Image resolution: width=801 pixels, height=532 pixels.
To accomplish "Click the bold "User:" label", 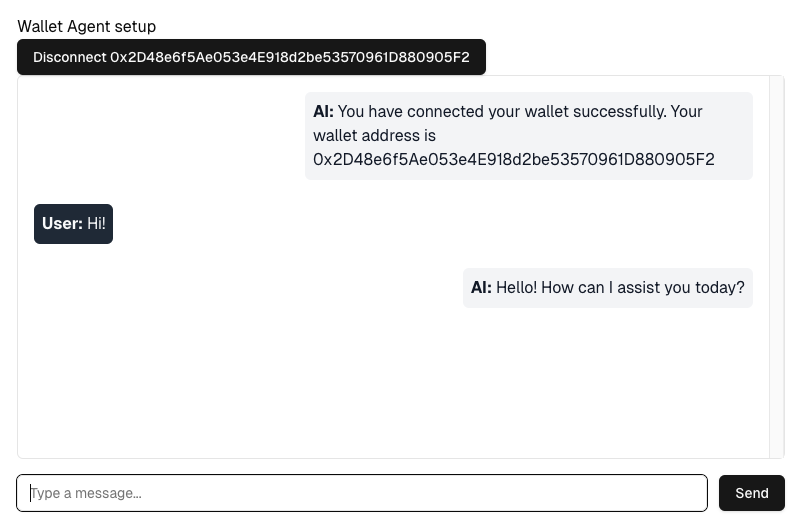I will click(62, 224).
